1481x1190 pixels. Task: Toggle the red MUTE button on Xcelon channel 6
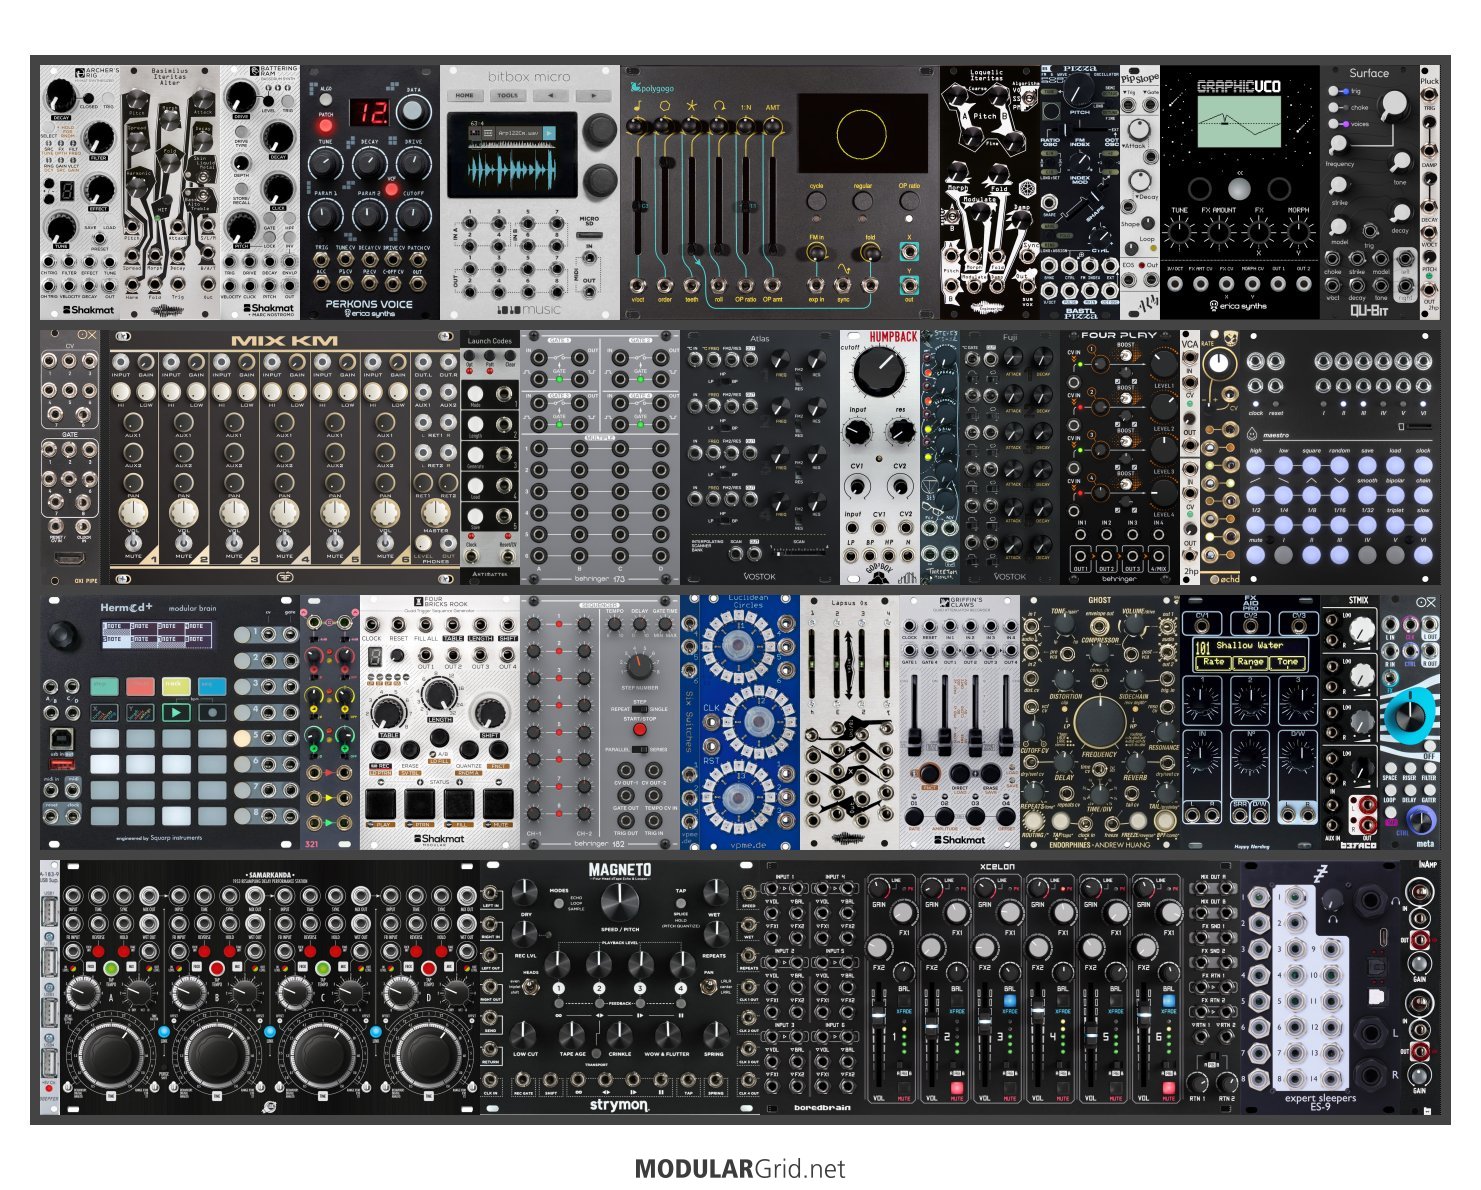[x=1169, y=1088]
